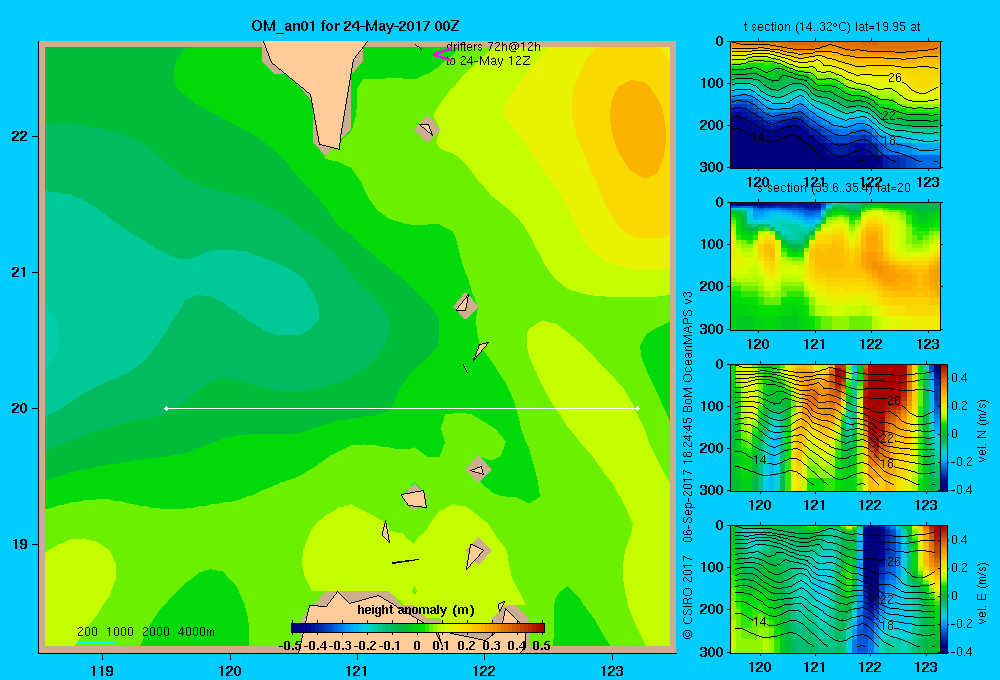Viewport: 1000px width, 680px height.
Task: Open the northward velocity section plot
Action: click(x=835, y=427)
